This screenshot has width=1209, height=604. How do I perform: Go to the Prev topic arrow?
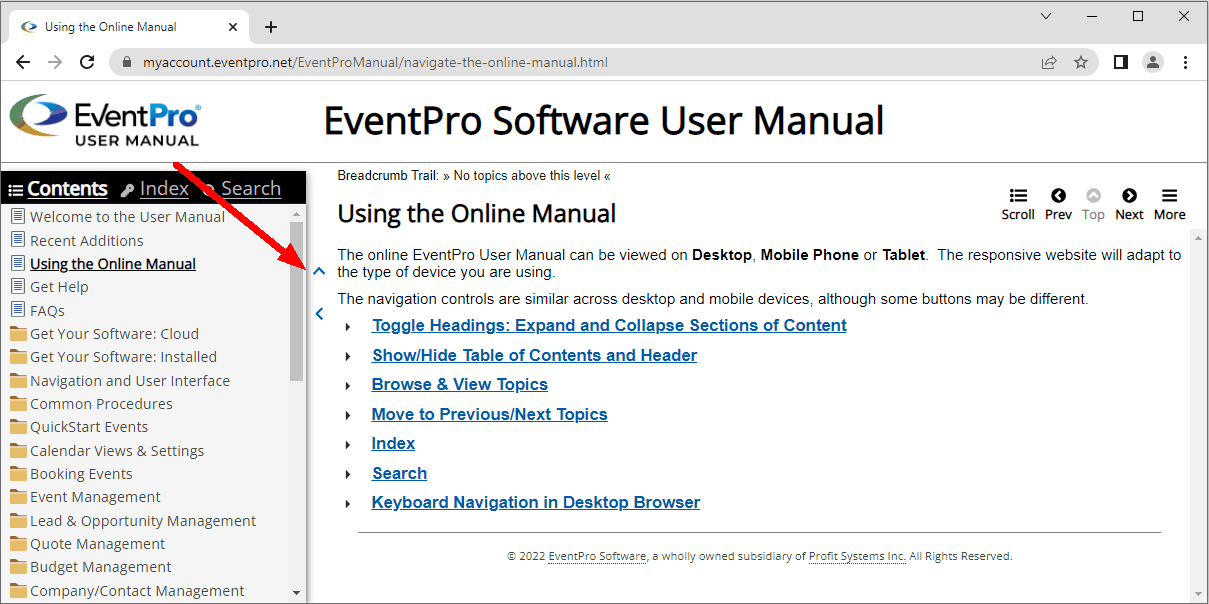click(1058, 196)
